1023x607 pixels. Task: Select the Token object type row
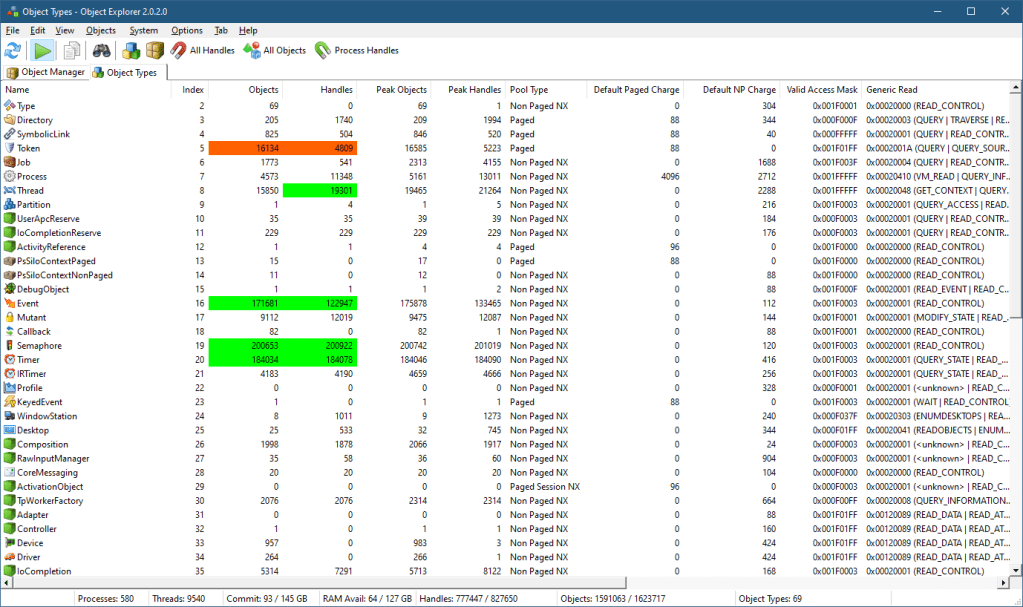coord(28,148)
